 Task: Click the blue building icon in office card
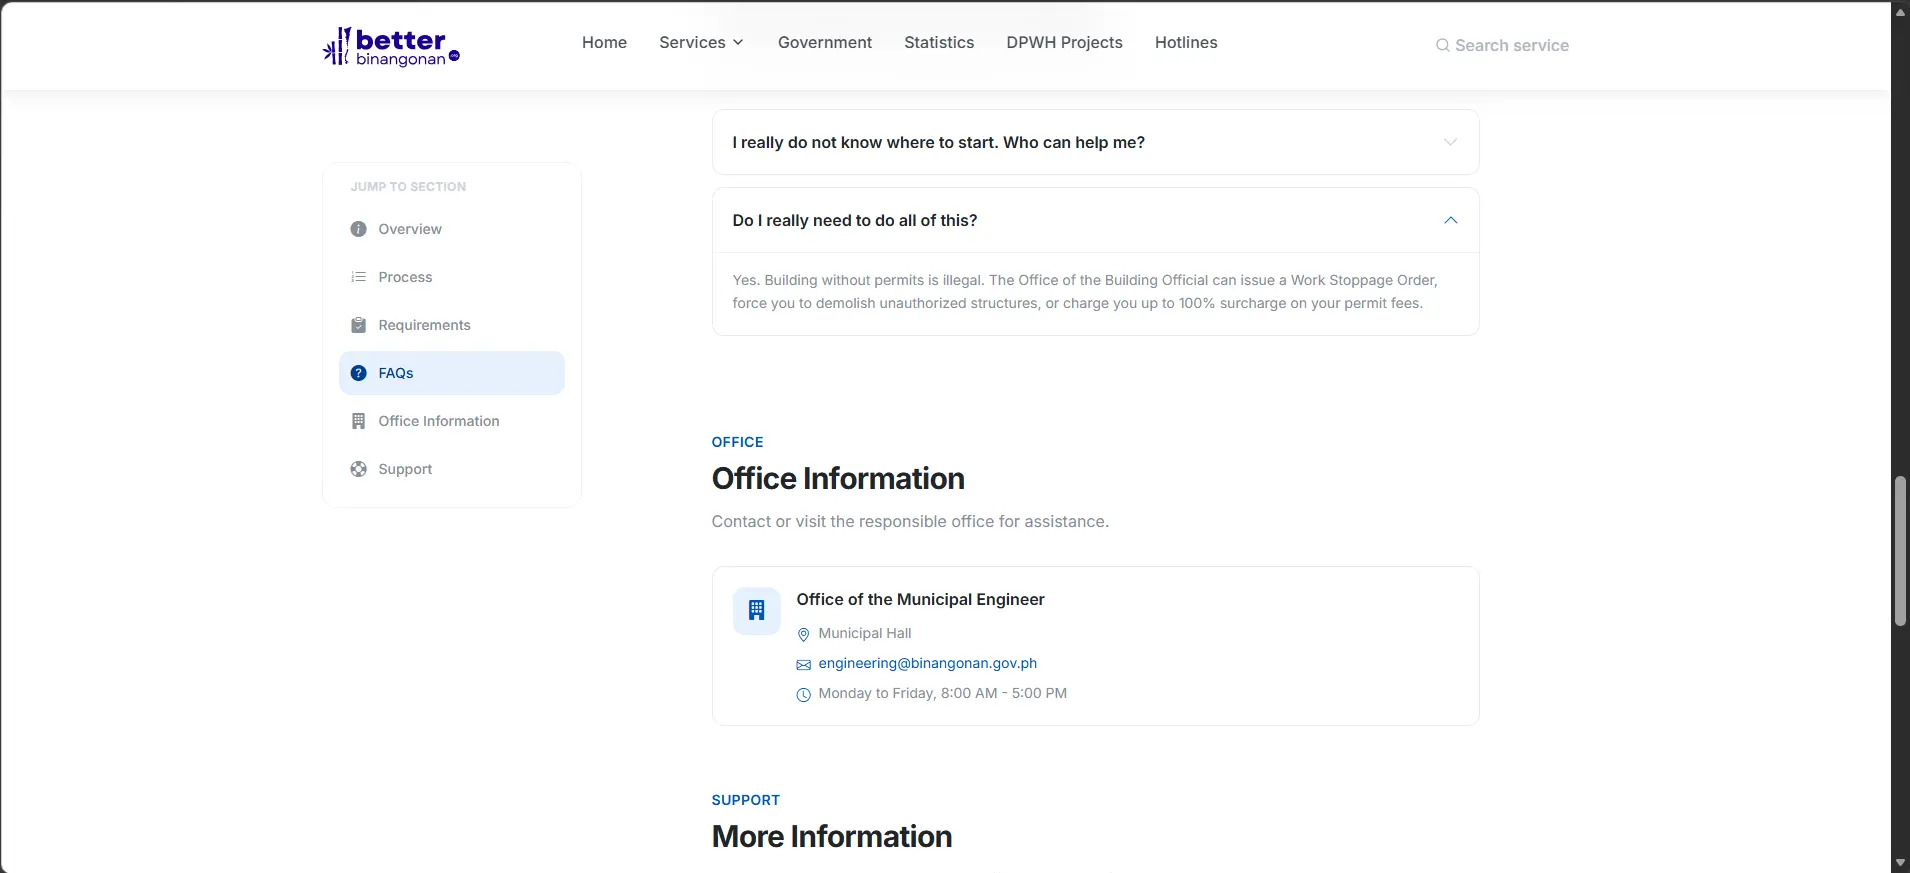(756, 610)
